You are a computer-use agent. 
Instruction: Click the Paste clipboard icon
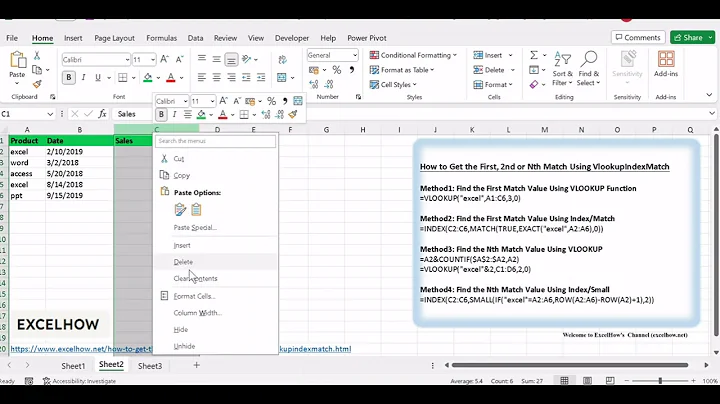(17, 60)
